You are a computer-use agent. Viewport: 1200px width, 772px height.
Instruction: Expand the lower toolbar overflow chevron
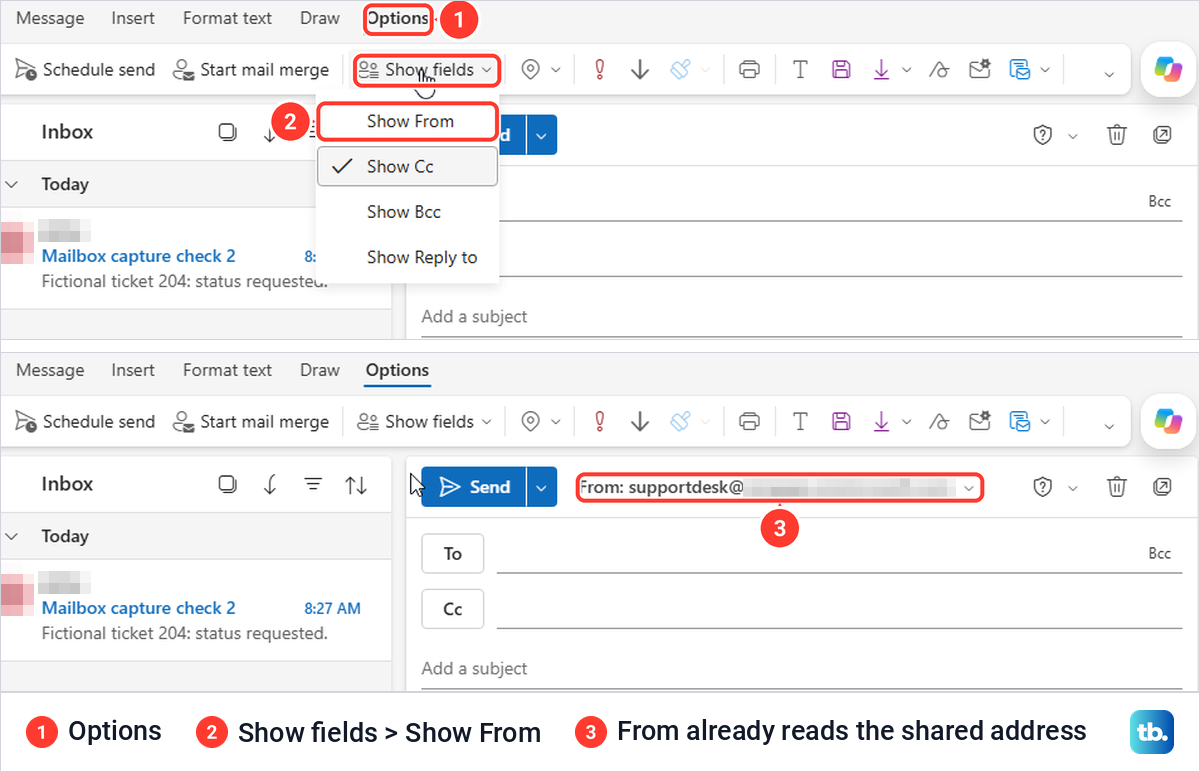pyautogui.click(x=1109, y=425)
